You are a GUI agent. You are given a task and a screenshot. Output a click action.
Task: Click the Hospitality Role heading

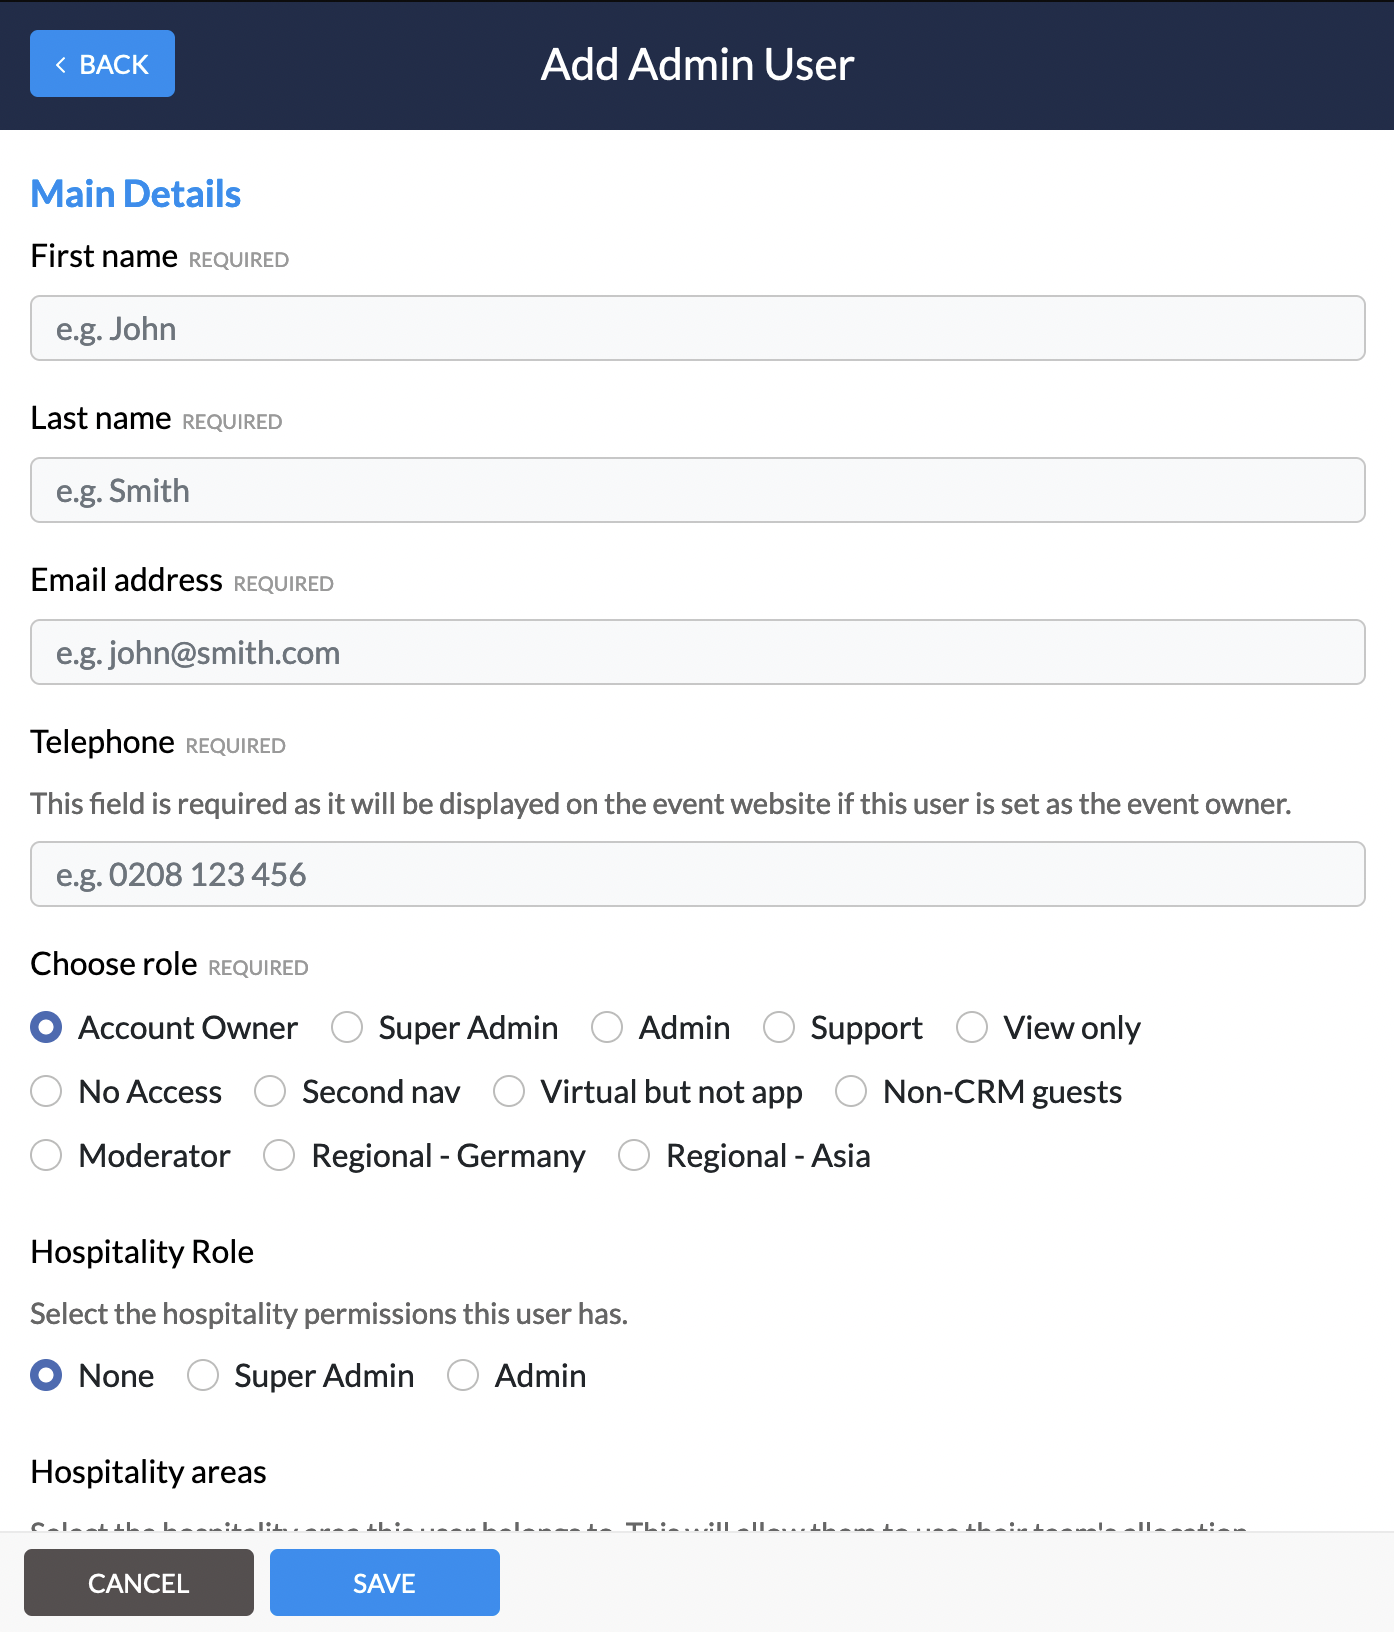[142, 1252]
